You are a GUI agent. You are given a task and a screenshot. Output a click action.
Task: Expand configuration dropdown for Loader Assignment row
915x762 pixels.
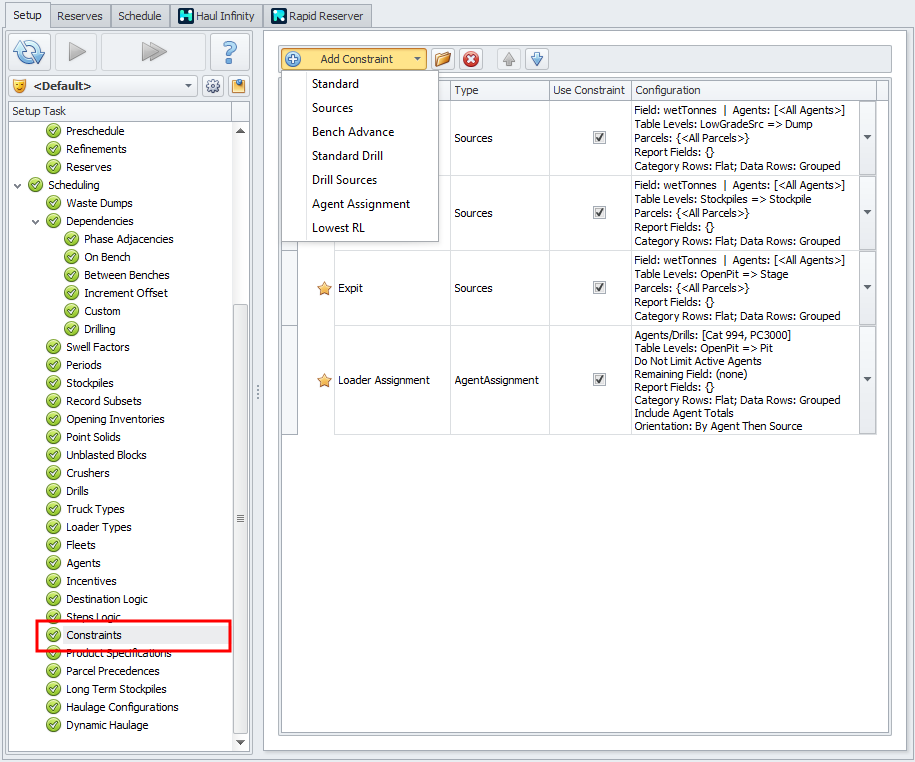[x=867, y=380]
